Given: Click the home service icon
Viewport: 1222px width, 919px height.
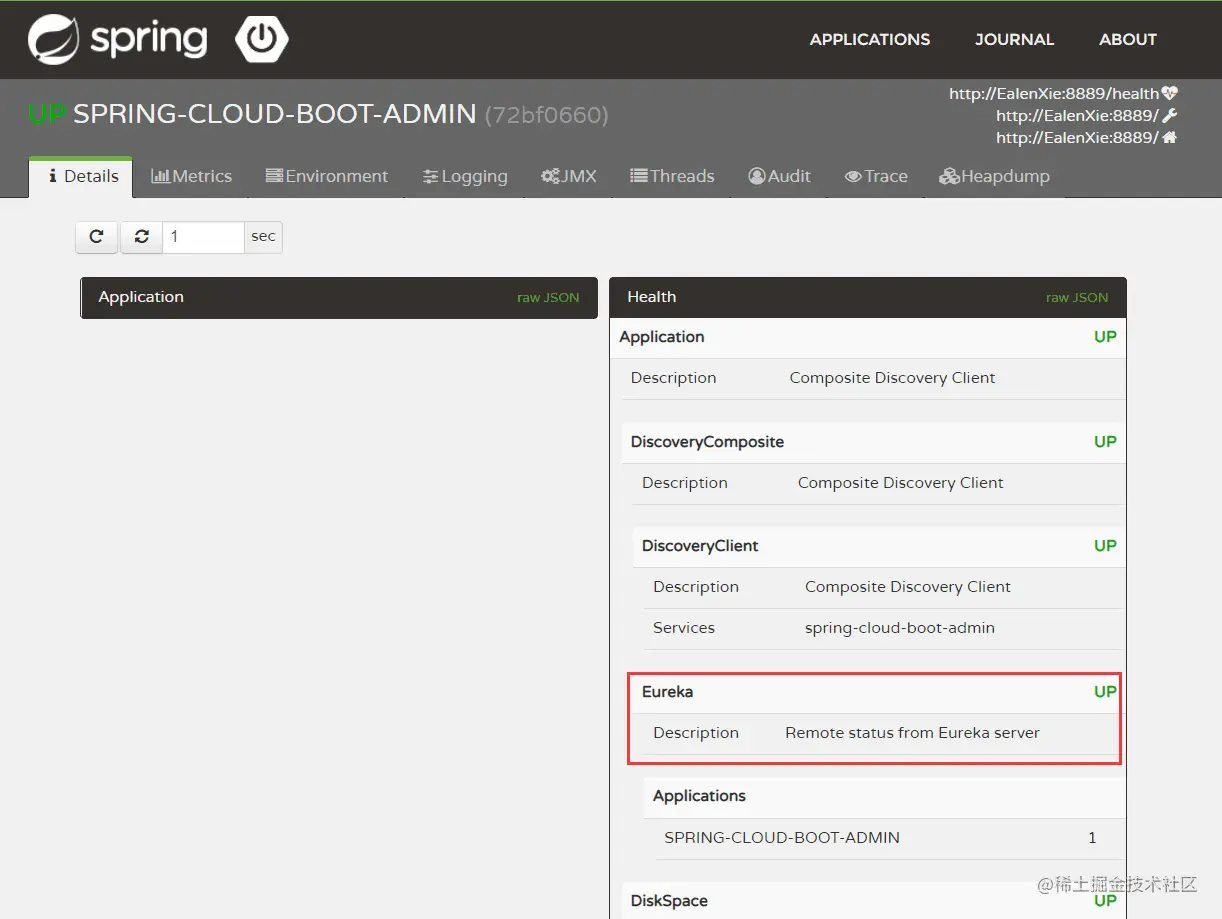Looking at the screenshot, I should click(x=1169, y=138).
